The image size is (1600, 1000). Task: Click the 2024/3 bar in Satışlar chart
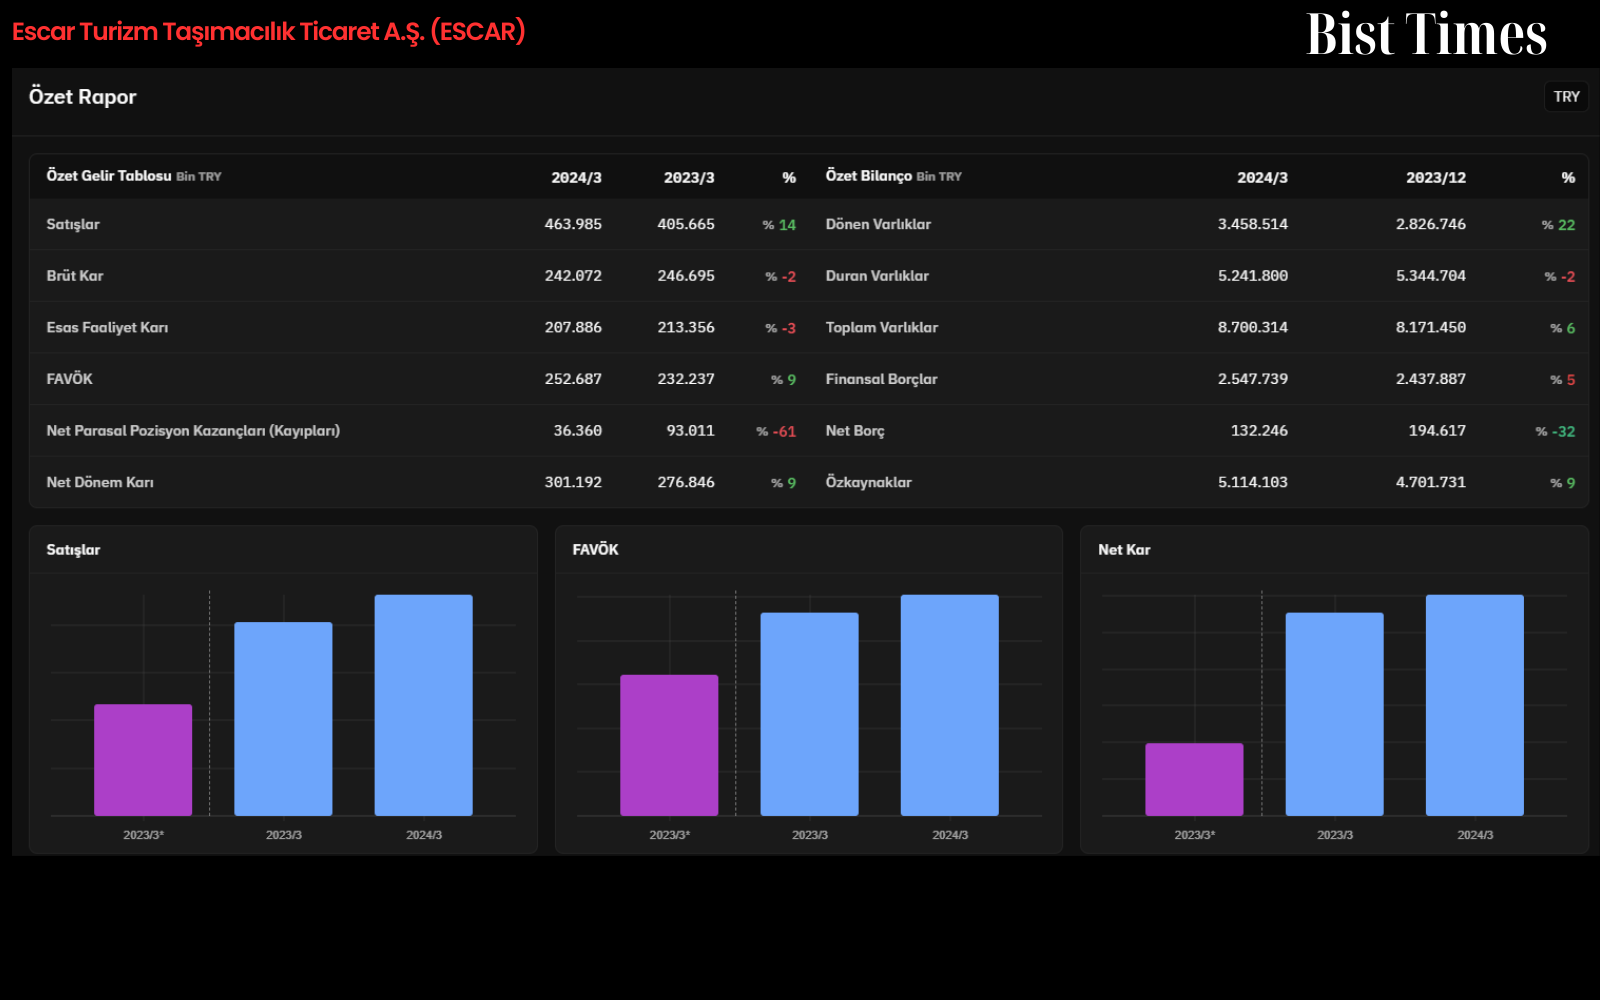pos(424,705)
